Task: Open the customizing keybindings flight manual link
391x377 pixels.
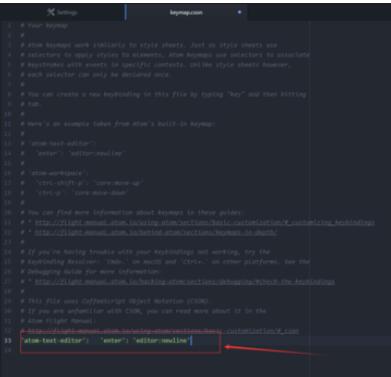Action: pyautogui.click(x=205, y=222)
